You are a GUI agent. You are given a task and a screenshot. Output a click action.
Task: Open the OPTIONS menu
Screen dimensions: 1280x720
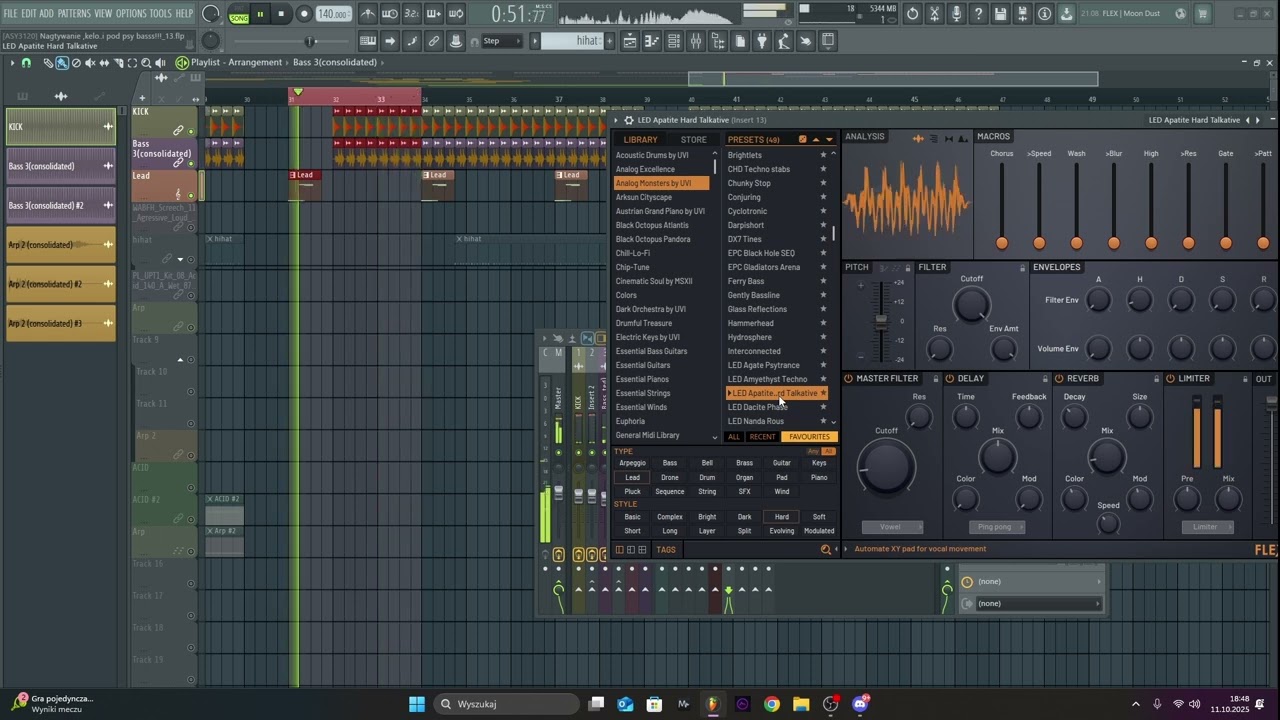[x=131, y=14]
